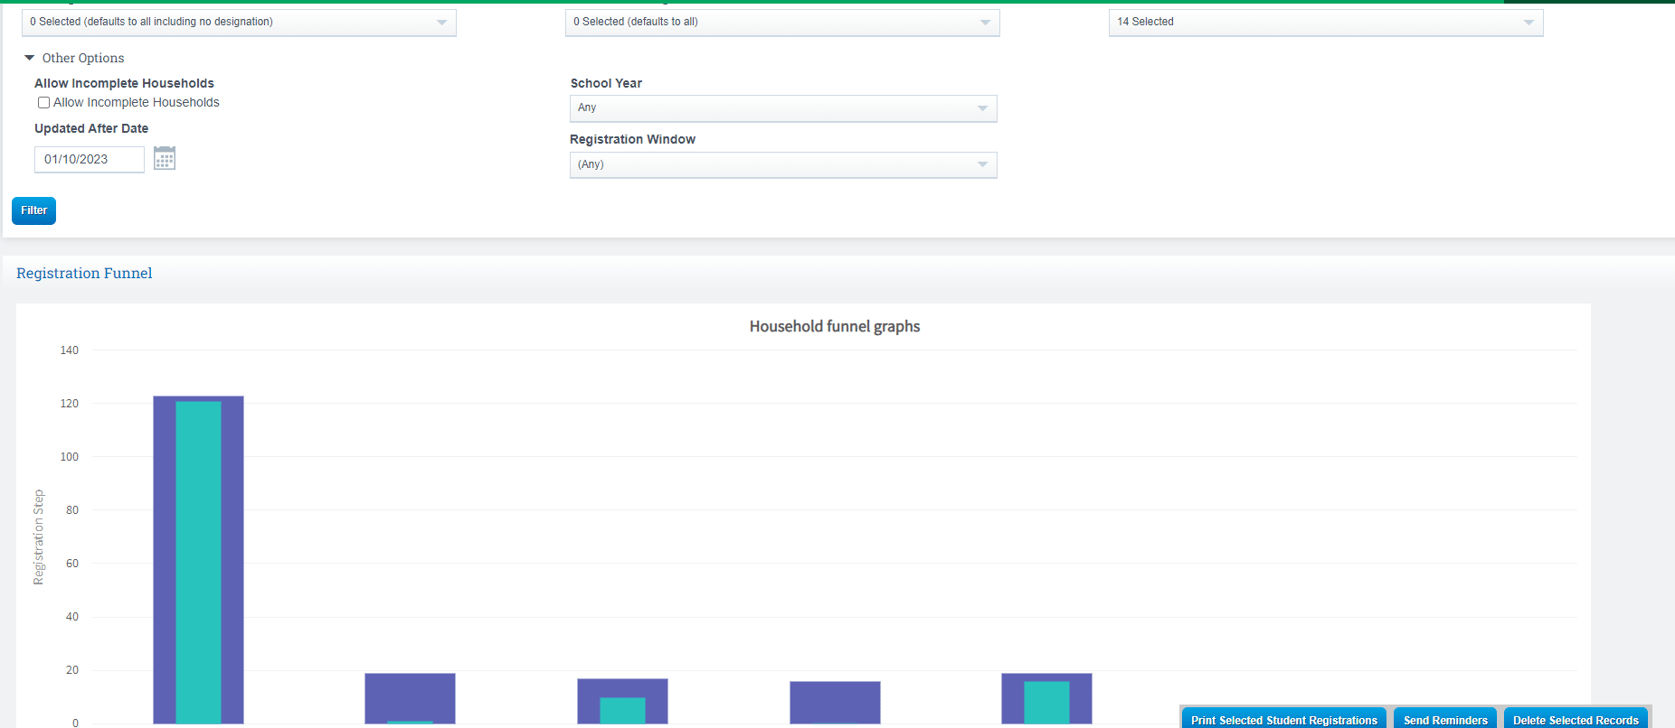Open the 14 Selected dropdown
Screen dimensions: 1675x728
pos(1325,22)
